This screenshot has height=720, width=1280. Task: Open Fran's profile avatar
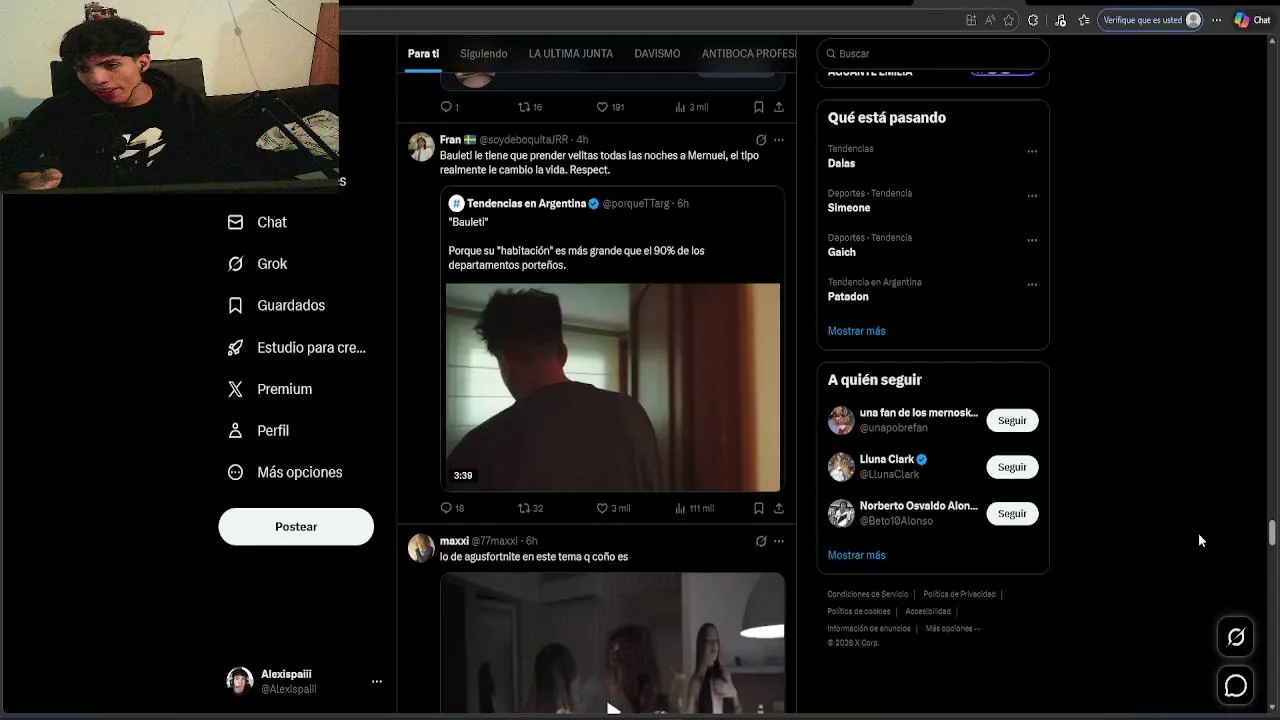421,147
